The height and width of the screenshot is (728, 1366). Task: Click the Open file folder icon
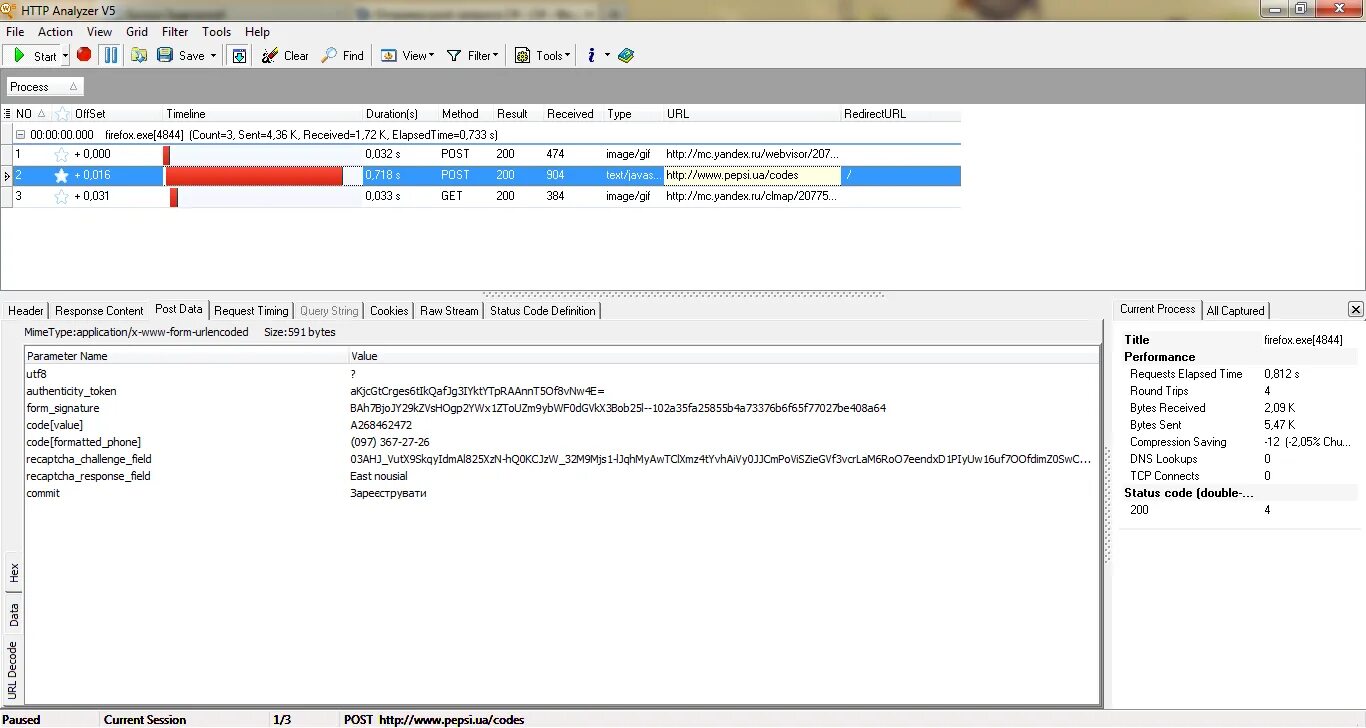coord(139,55)
